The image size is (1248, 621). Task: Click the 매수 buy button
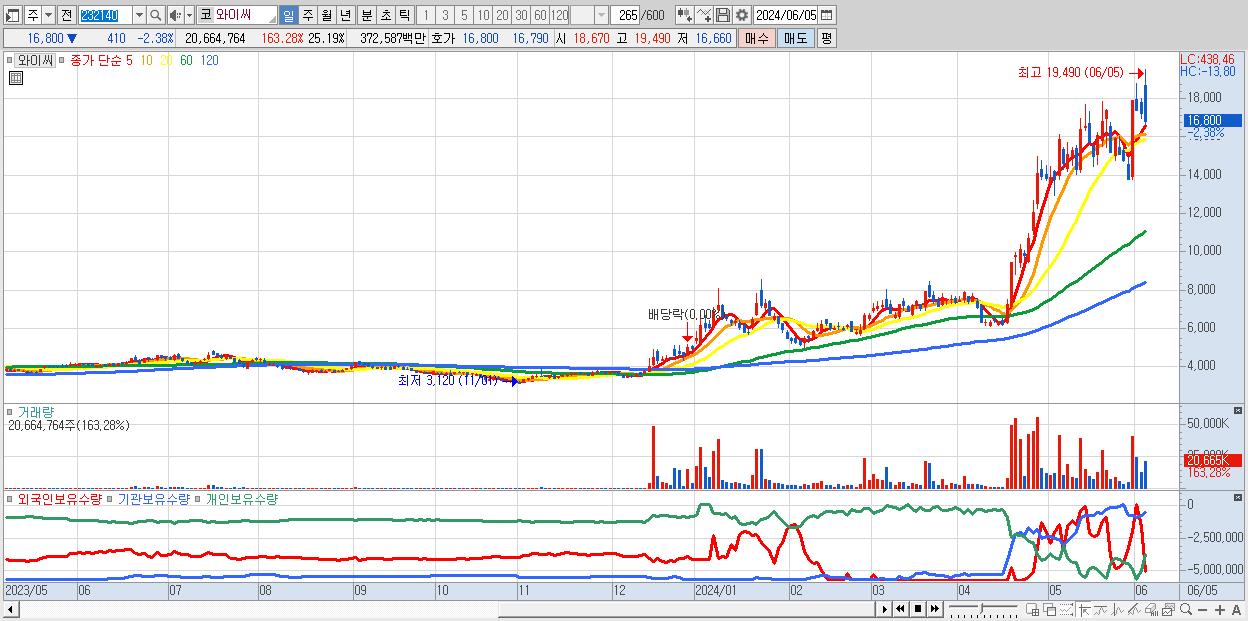(757, 38)
